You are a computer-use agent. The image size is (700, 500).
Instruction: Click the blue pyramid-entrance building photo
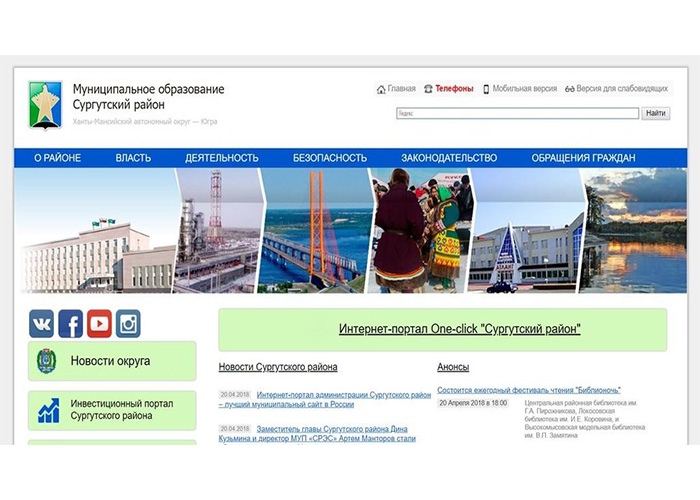[x=527, y=231]
